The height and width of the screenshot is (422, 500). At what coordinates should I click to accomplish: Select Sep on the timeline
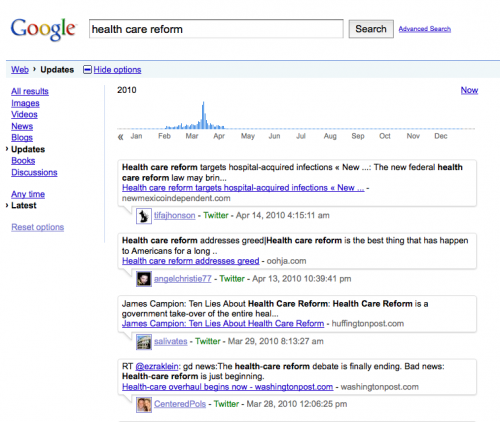(358, 136)
